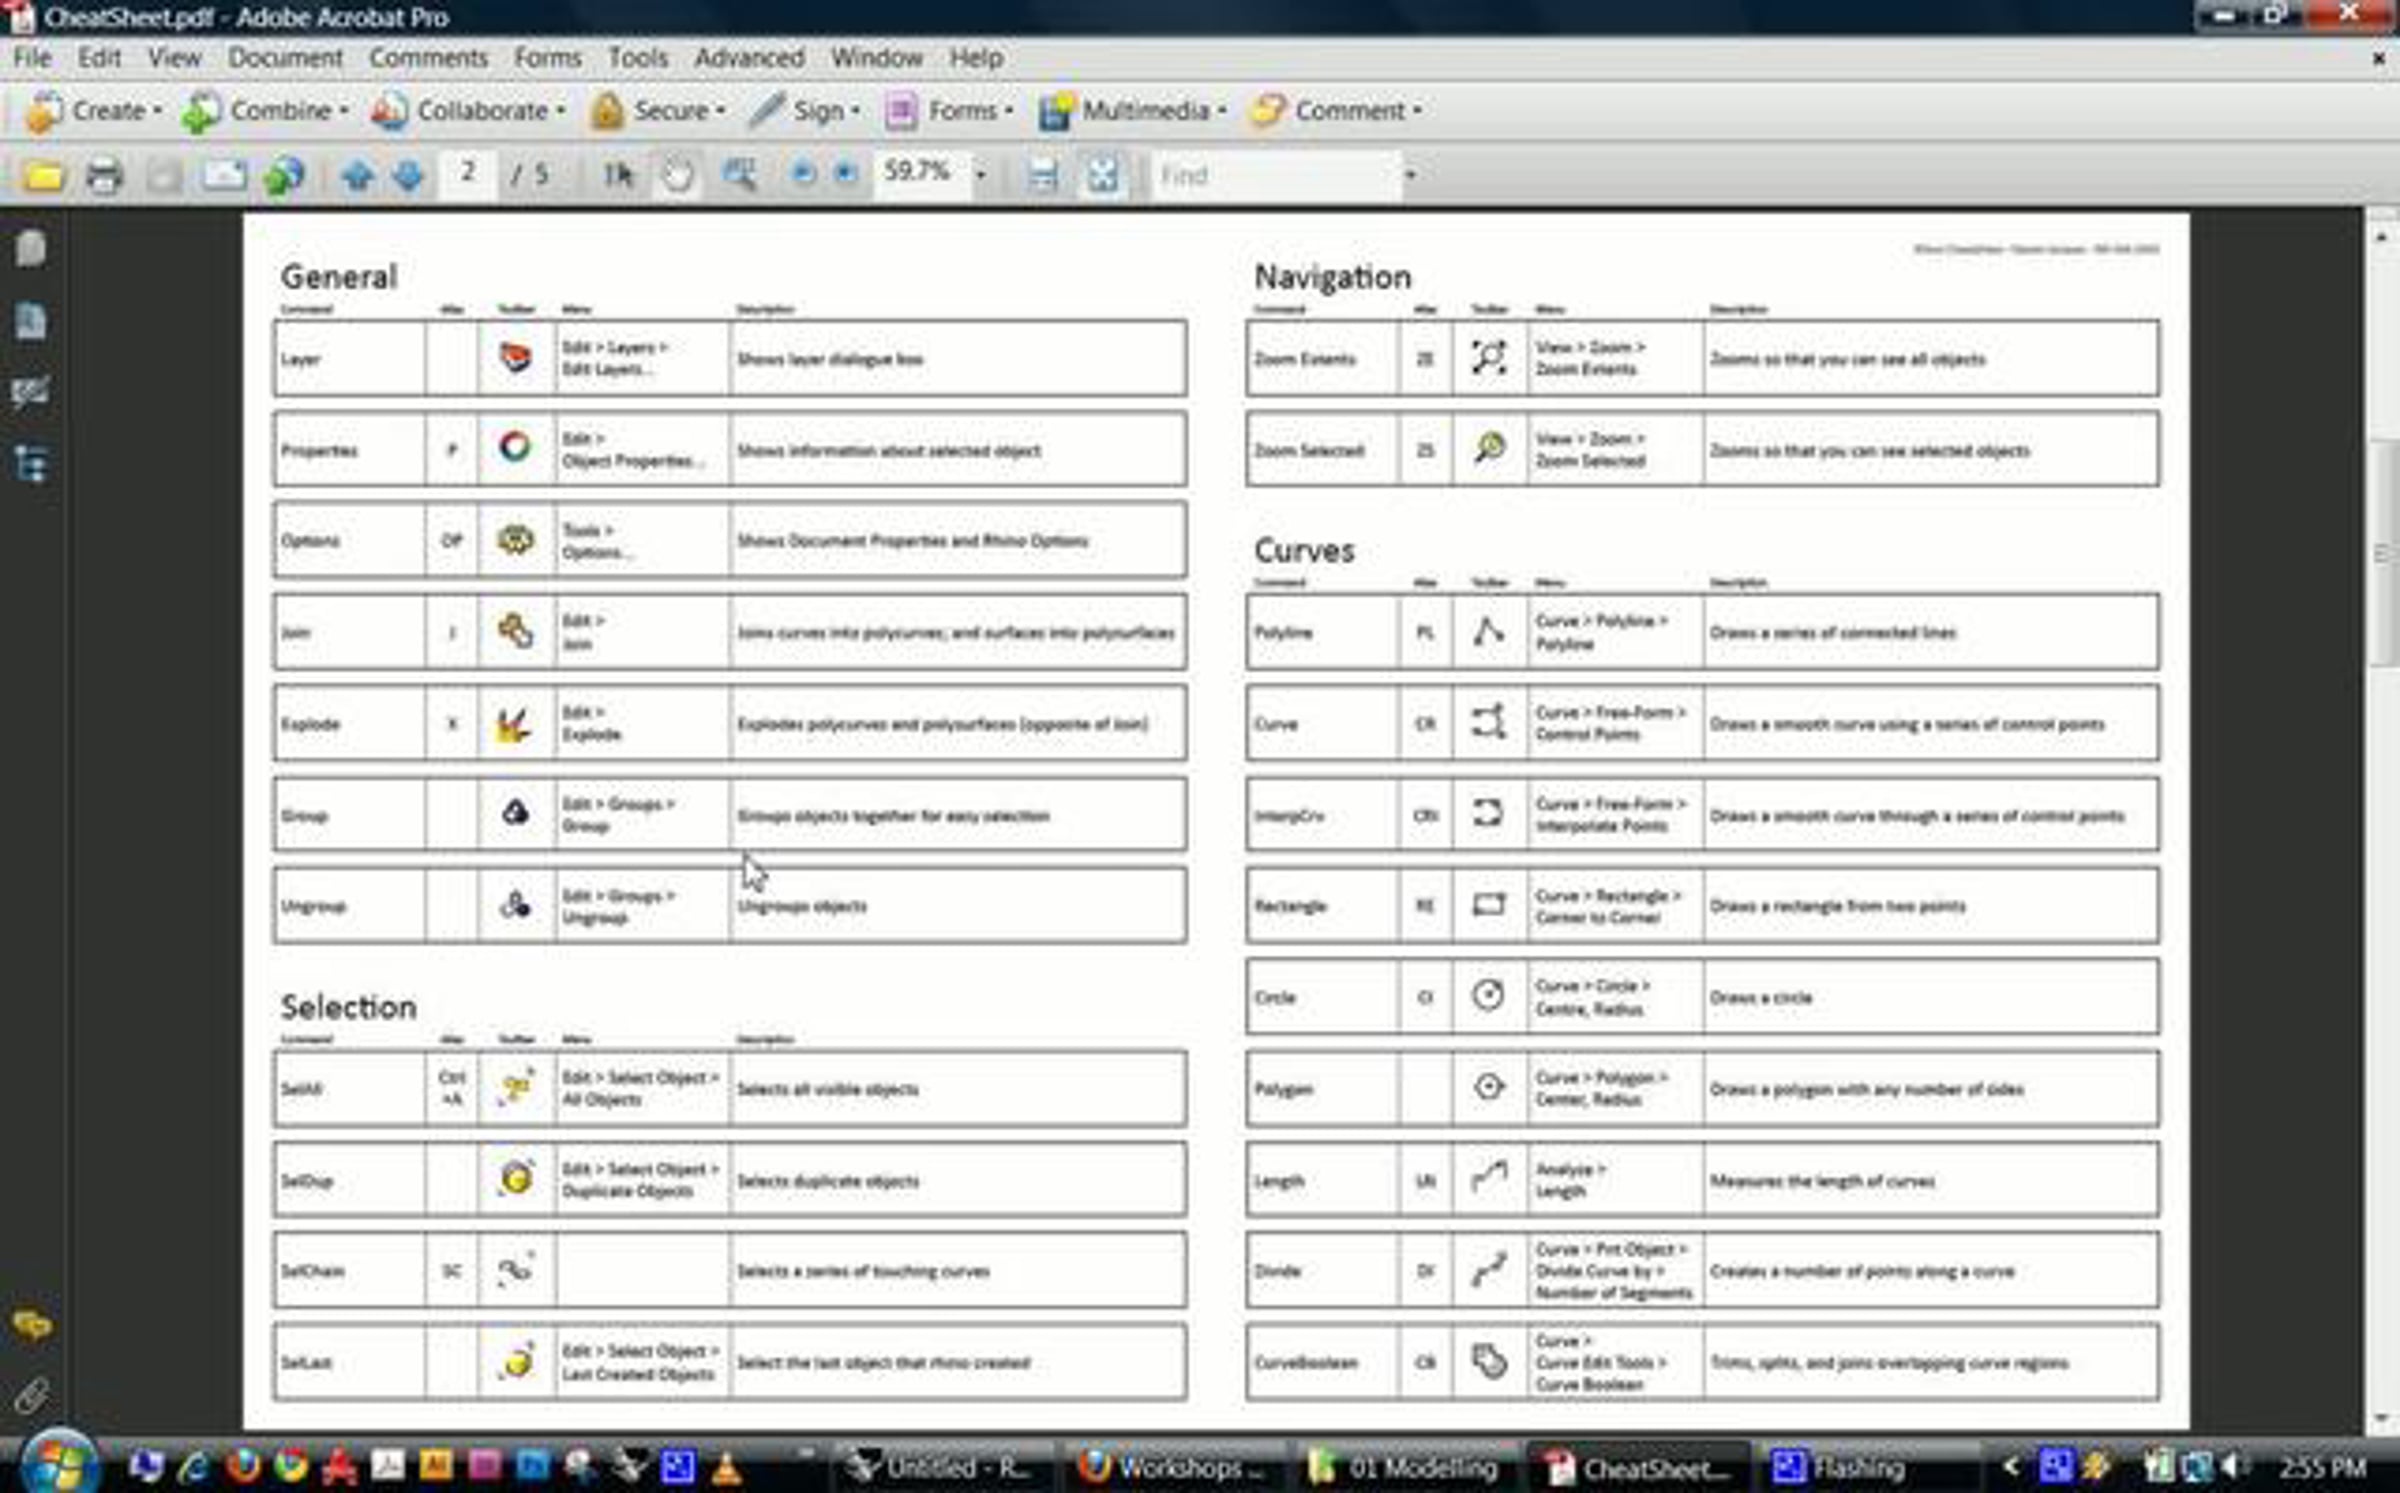
Task: Open the Bookmarks navigation panel
Action: (x=31, y=321)
